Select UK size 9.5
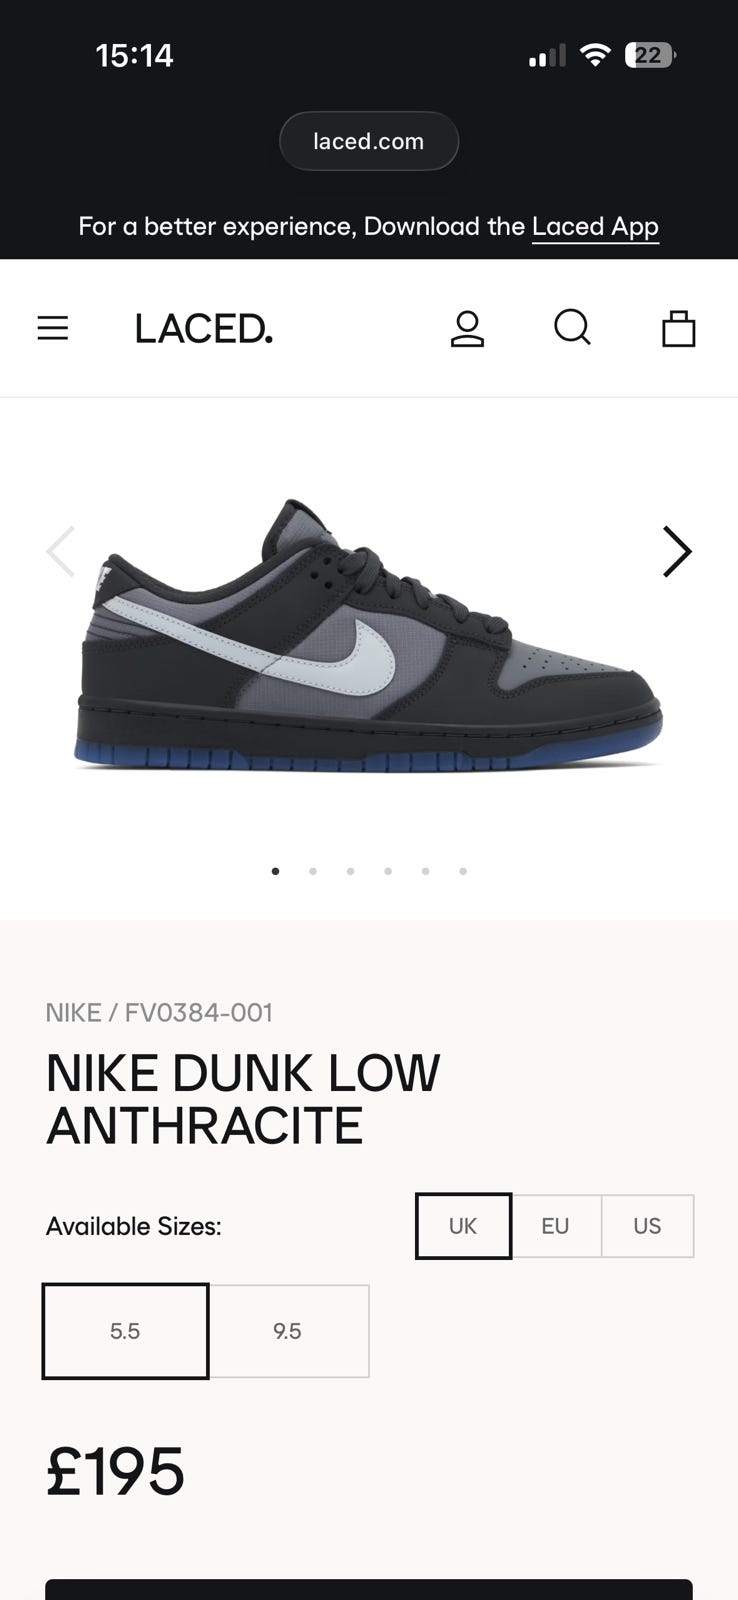This screenshot has width=738, height=1600. click(x=288, y=1331)
